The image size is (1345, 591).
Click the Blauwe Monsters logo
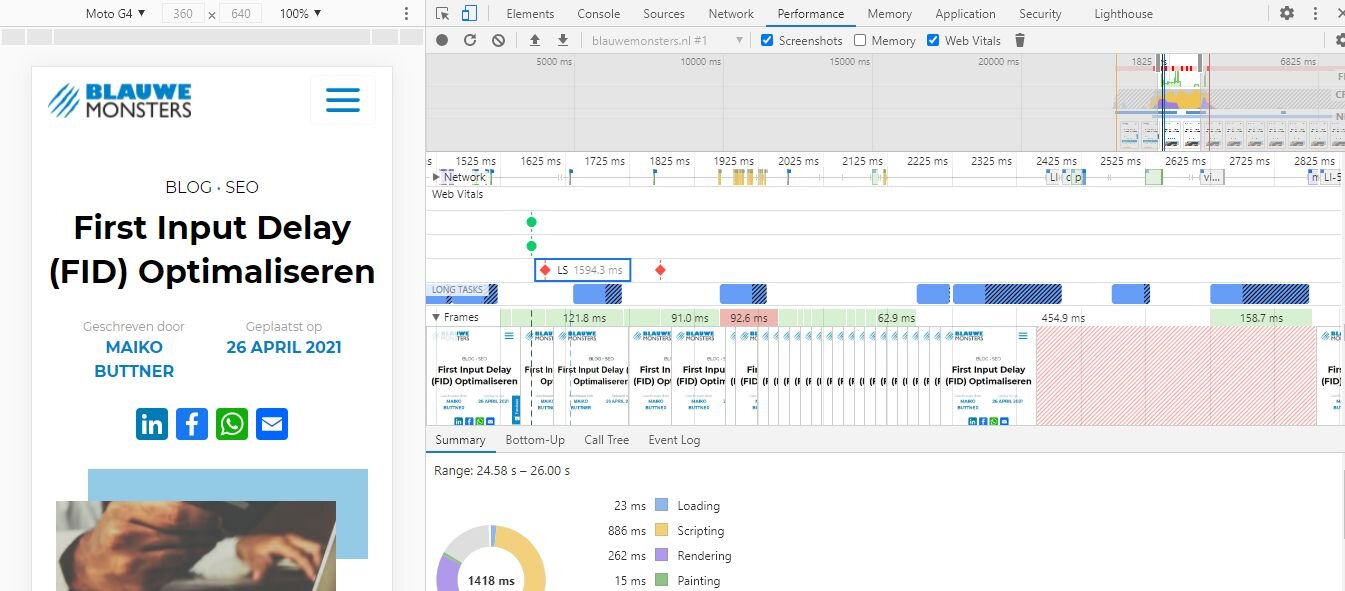point(120,100)
